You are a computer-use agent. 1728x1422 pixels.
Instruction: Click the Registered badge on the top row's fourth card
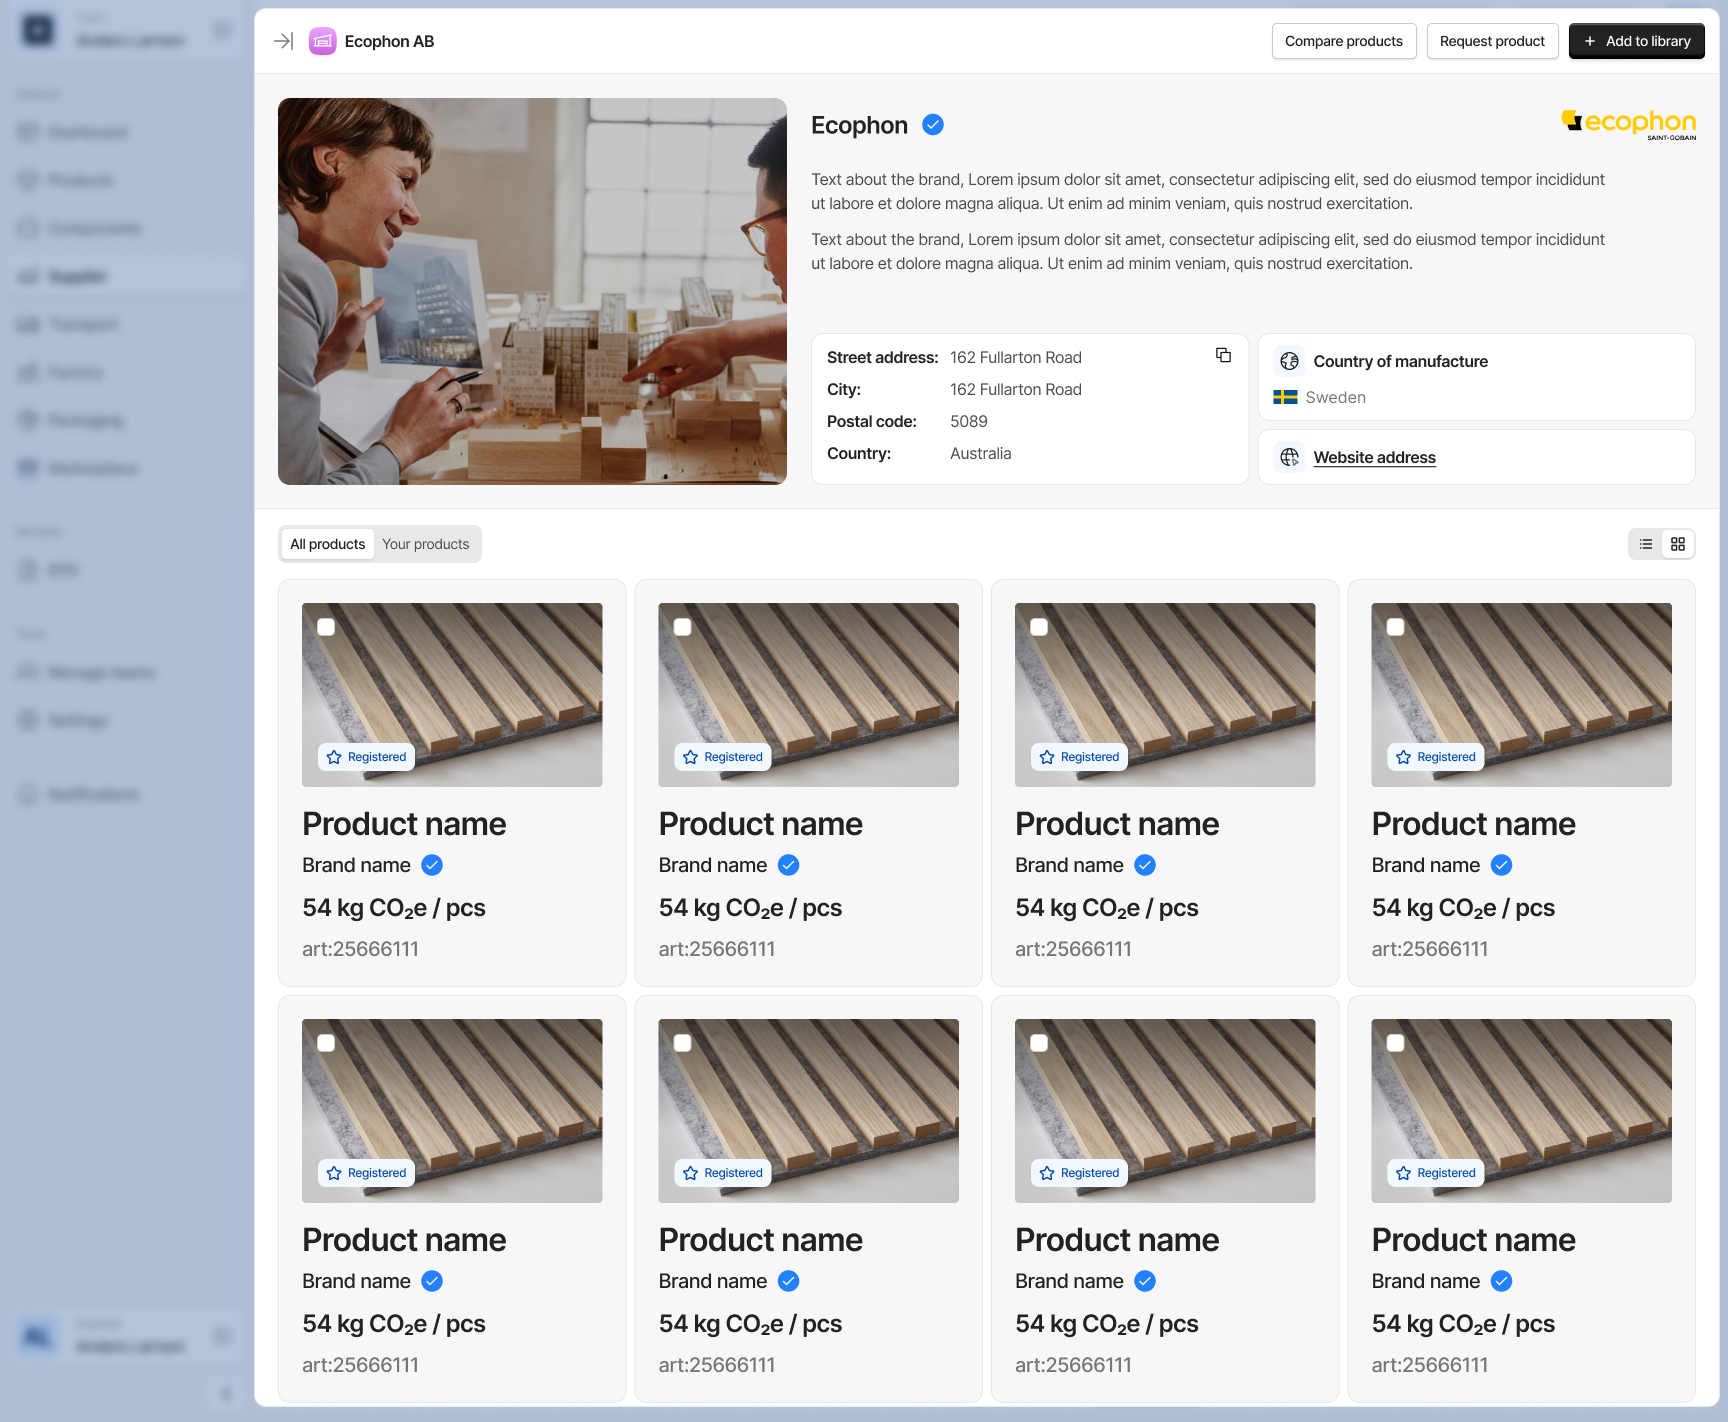pos(1436,757)
